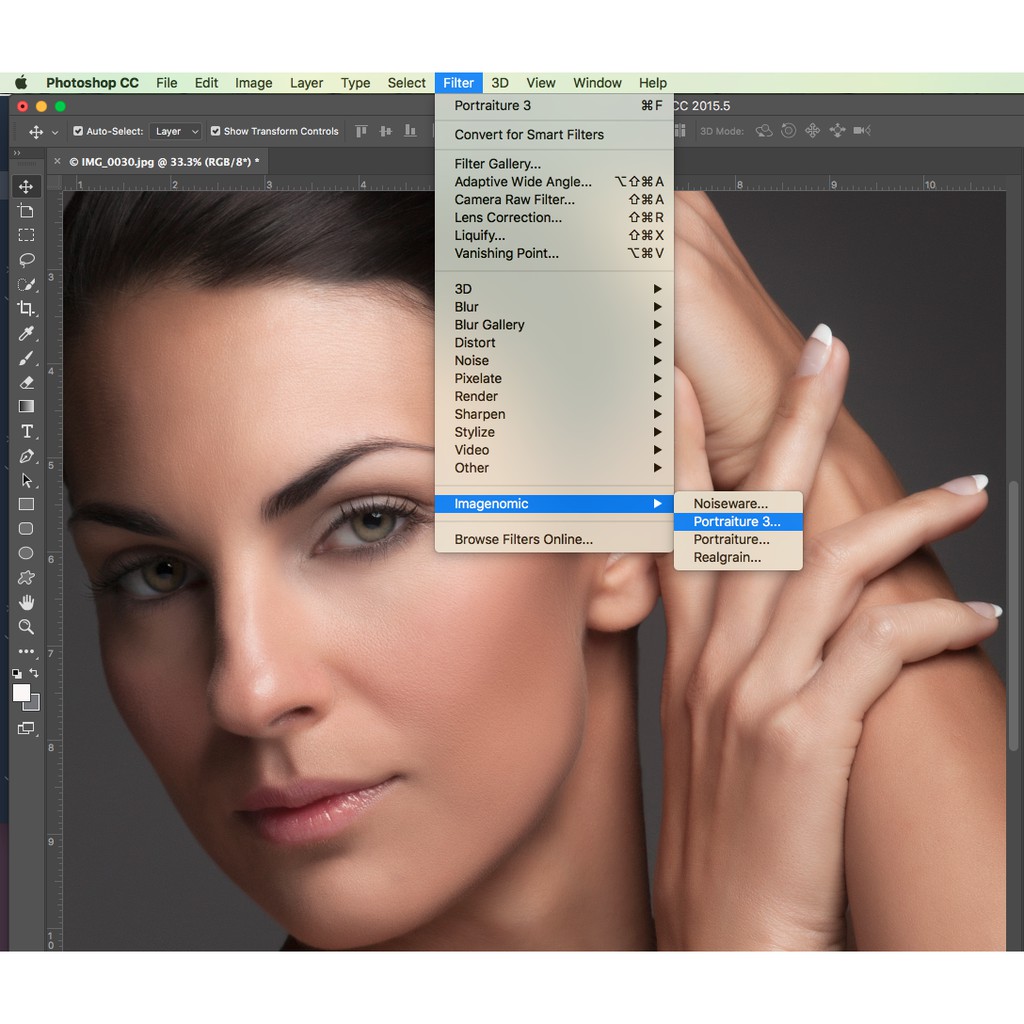Select the Horizontal Type tool
Viewport: 1024px width, 1024px height.
tap(27, 431)
